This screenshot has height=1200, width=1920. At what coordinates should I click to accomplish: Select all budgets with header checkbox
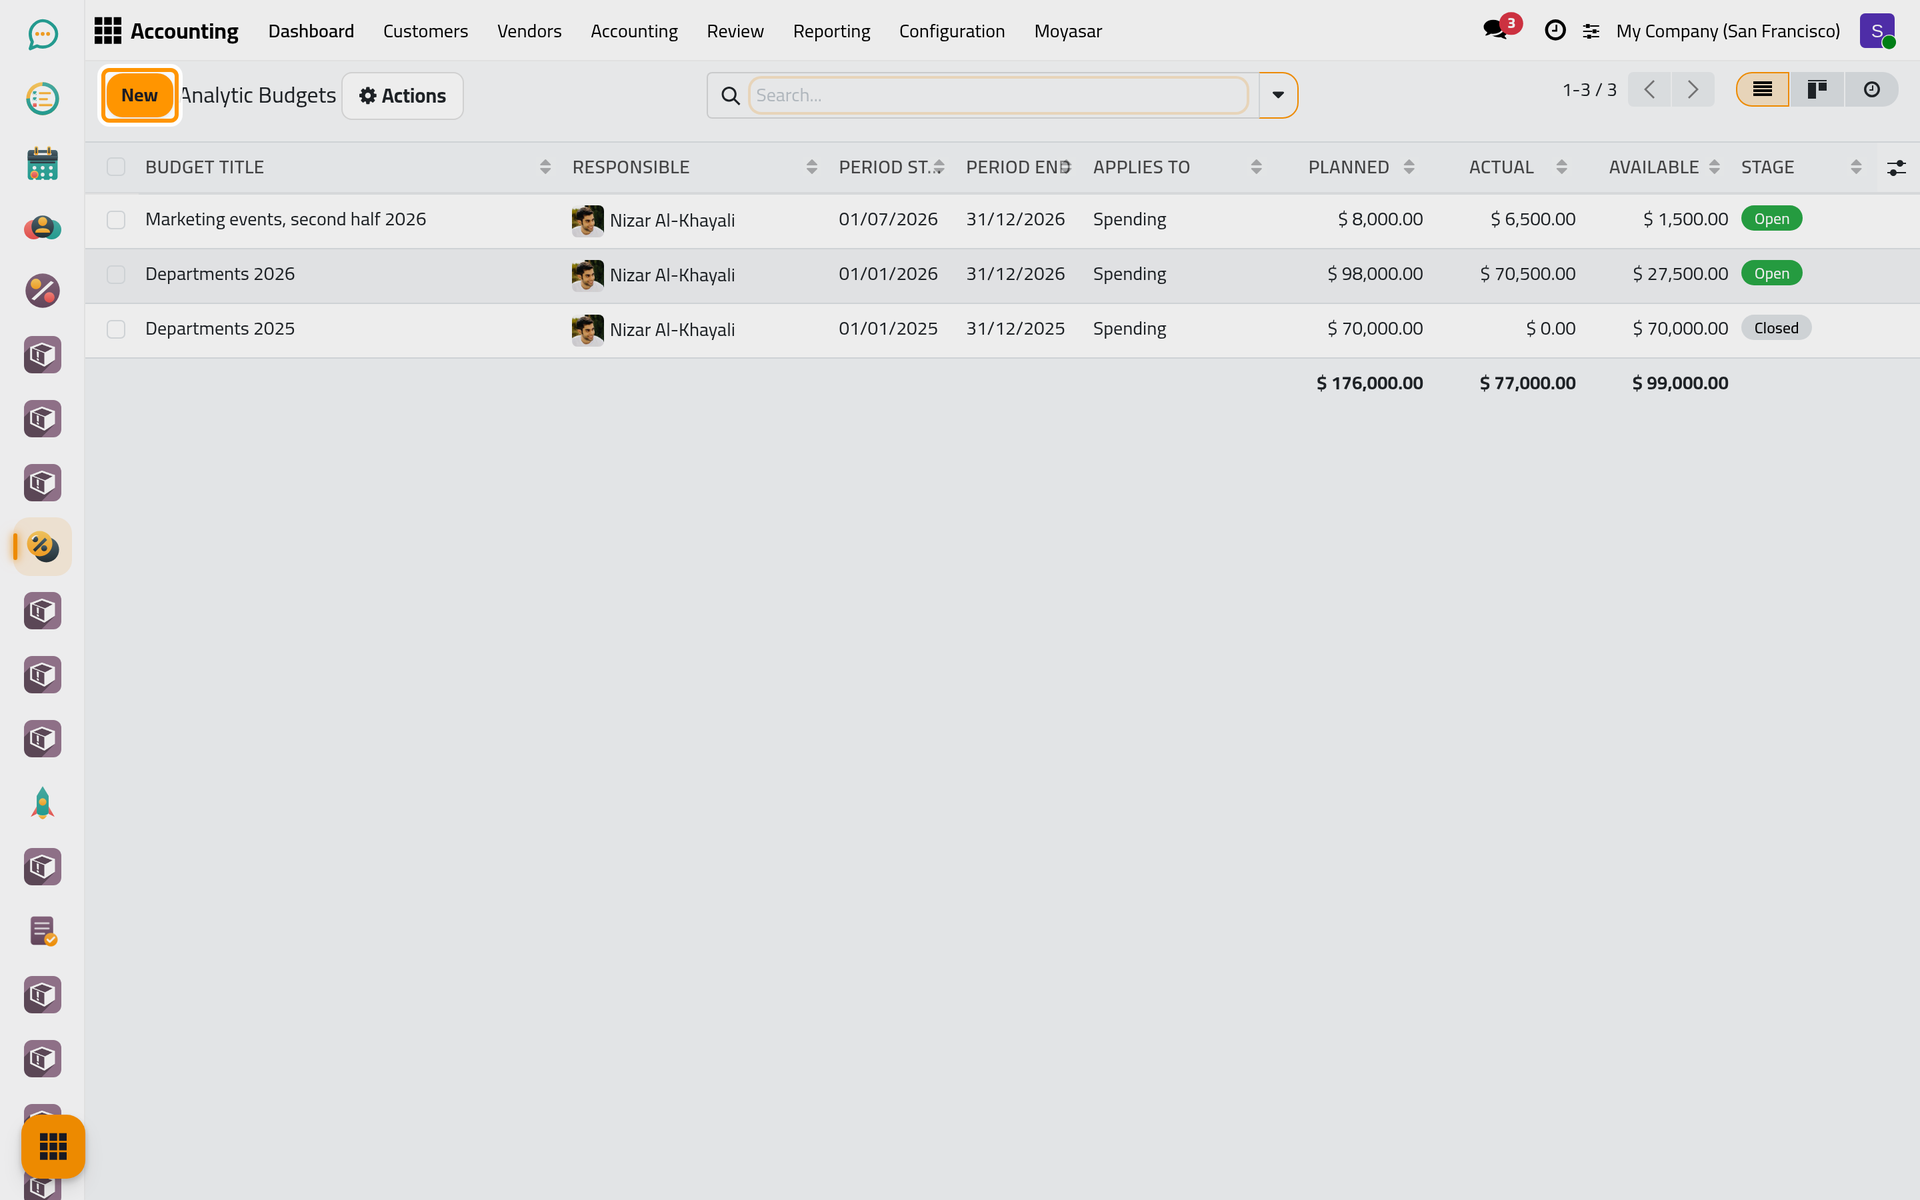[116, 167]
